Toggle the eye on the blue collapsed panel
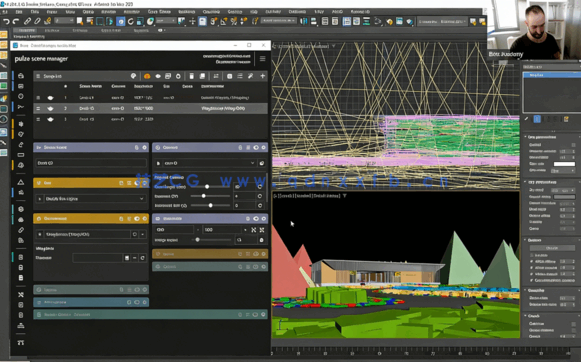581x362 pixels. click(137, 302)
